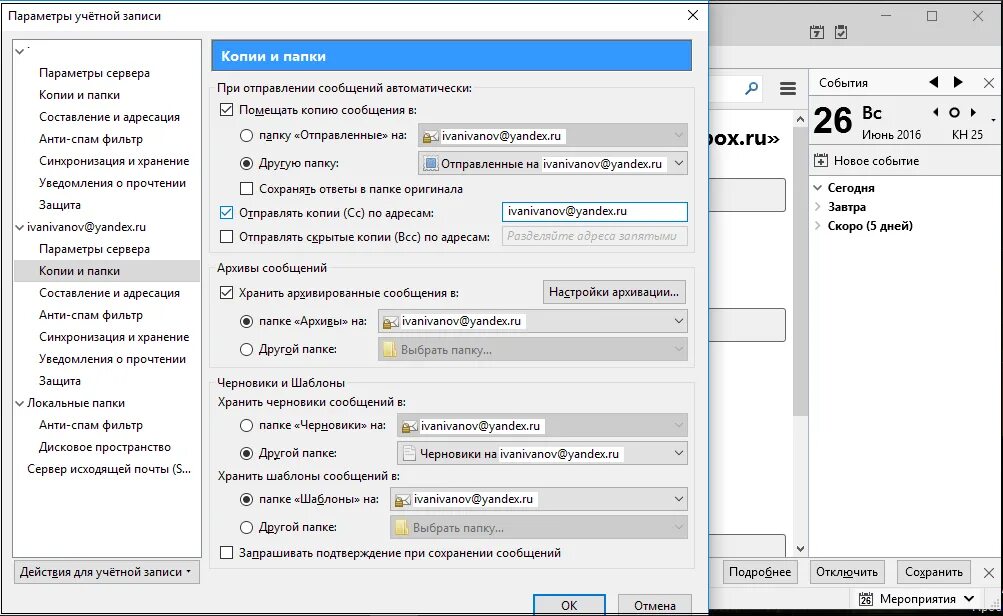
Task: Click the scrollbar down arrow in main window
Action: [800, 549]
